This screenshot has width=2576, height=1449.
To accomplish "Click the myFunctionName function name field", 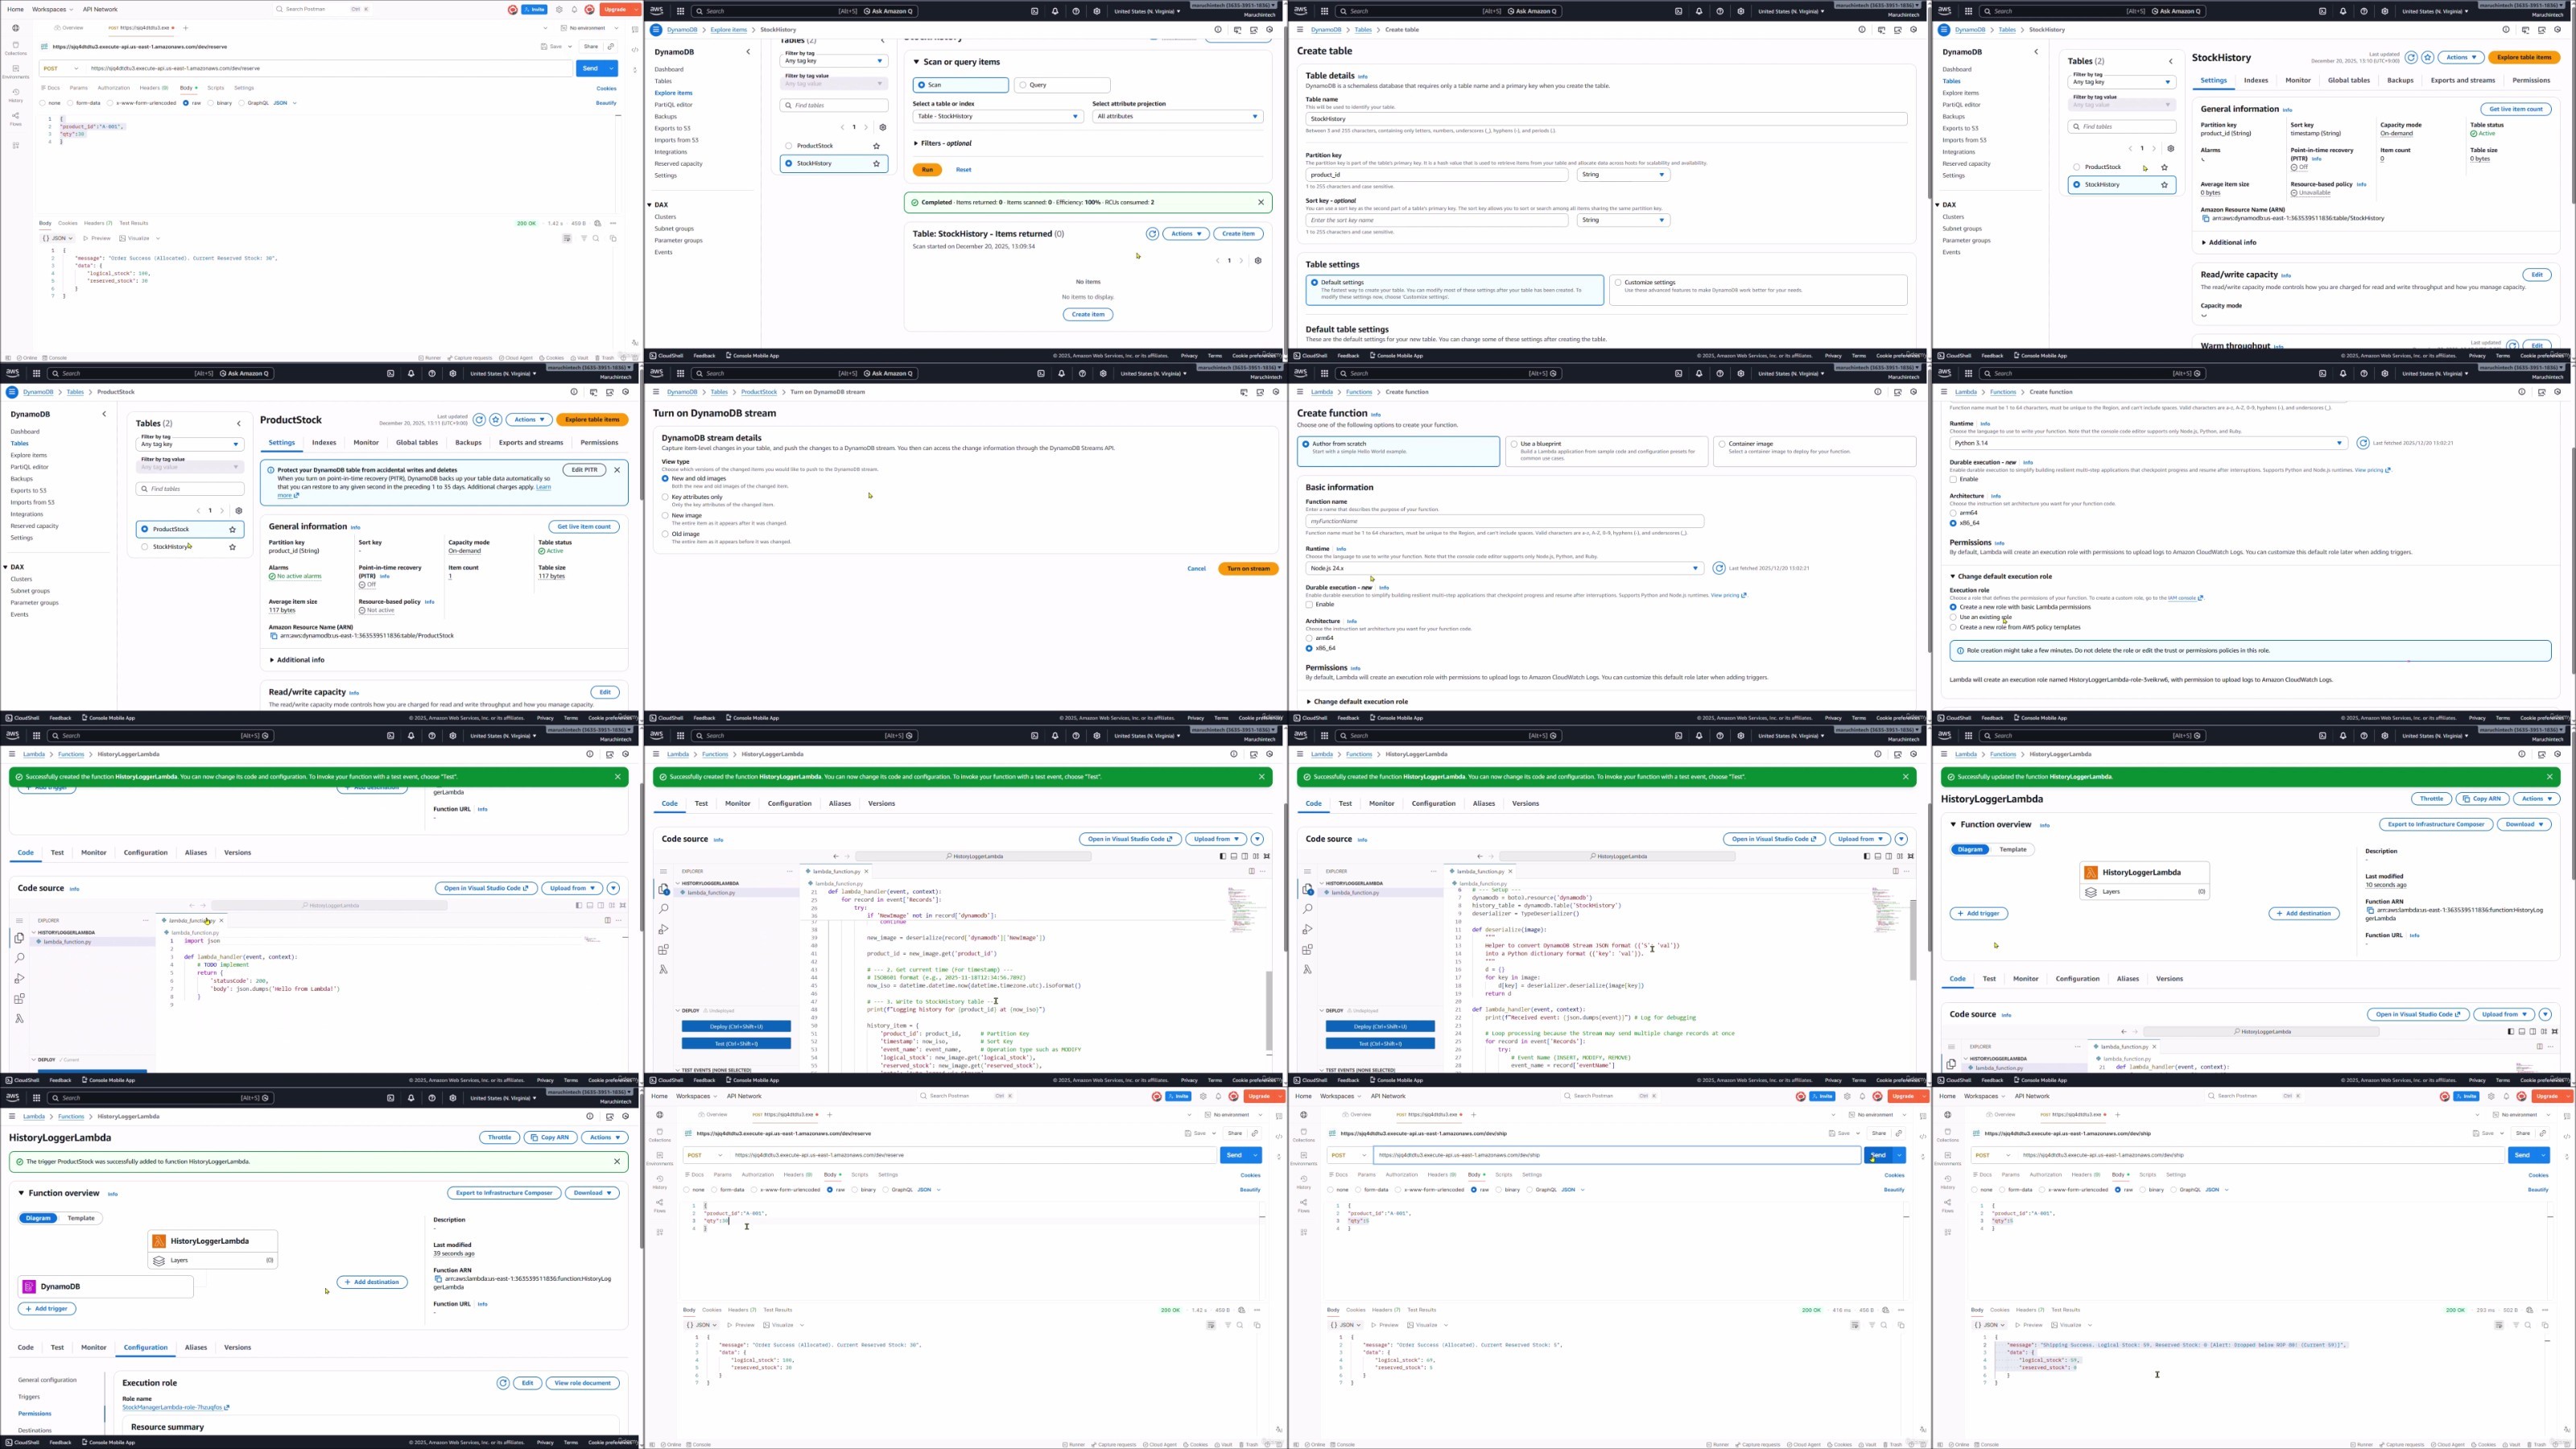I will (1503, 521).
